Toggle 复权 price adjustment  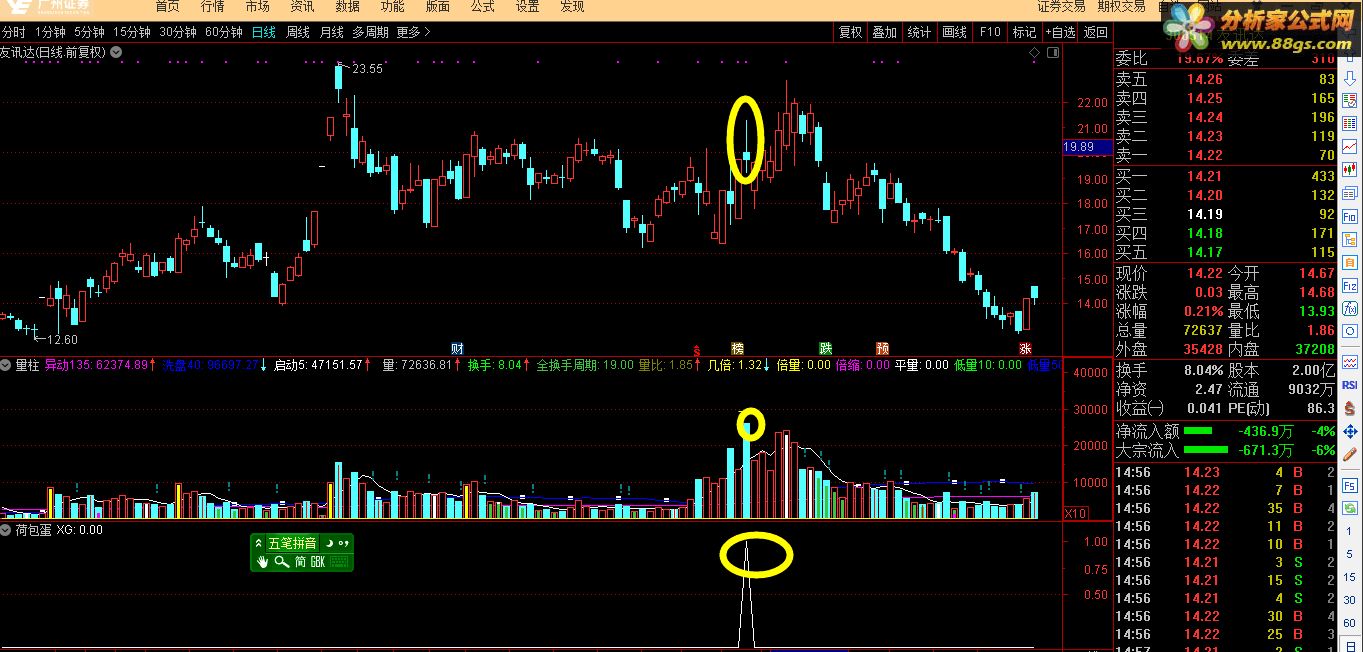850,32
